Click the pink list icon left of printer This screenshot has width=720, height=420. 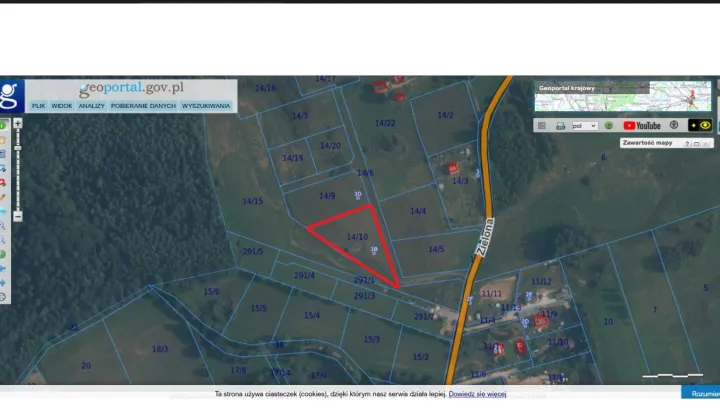pos(542,125)
